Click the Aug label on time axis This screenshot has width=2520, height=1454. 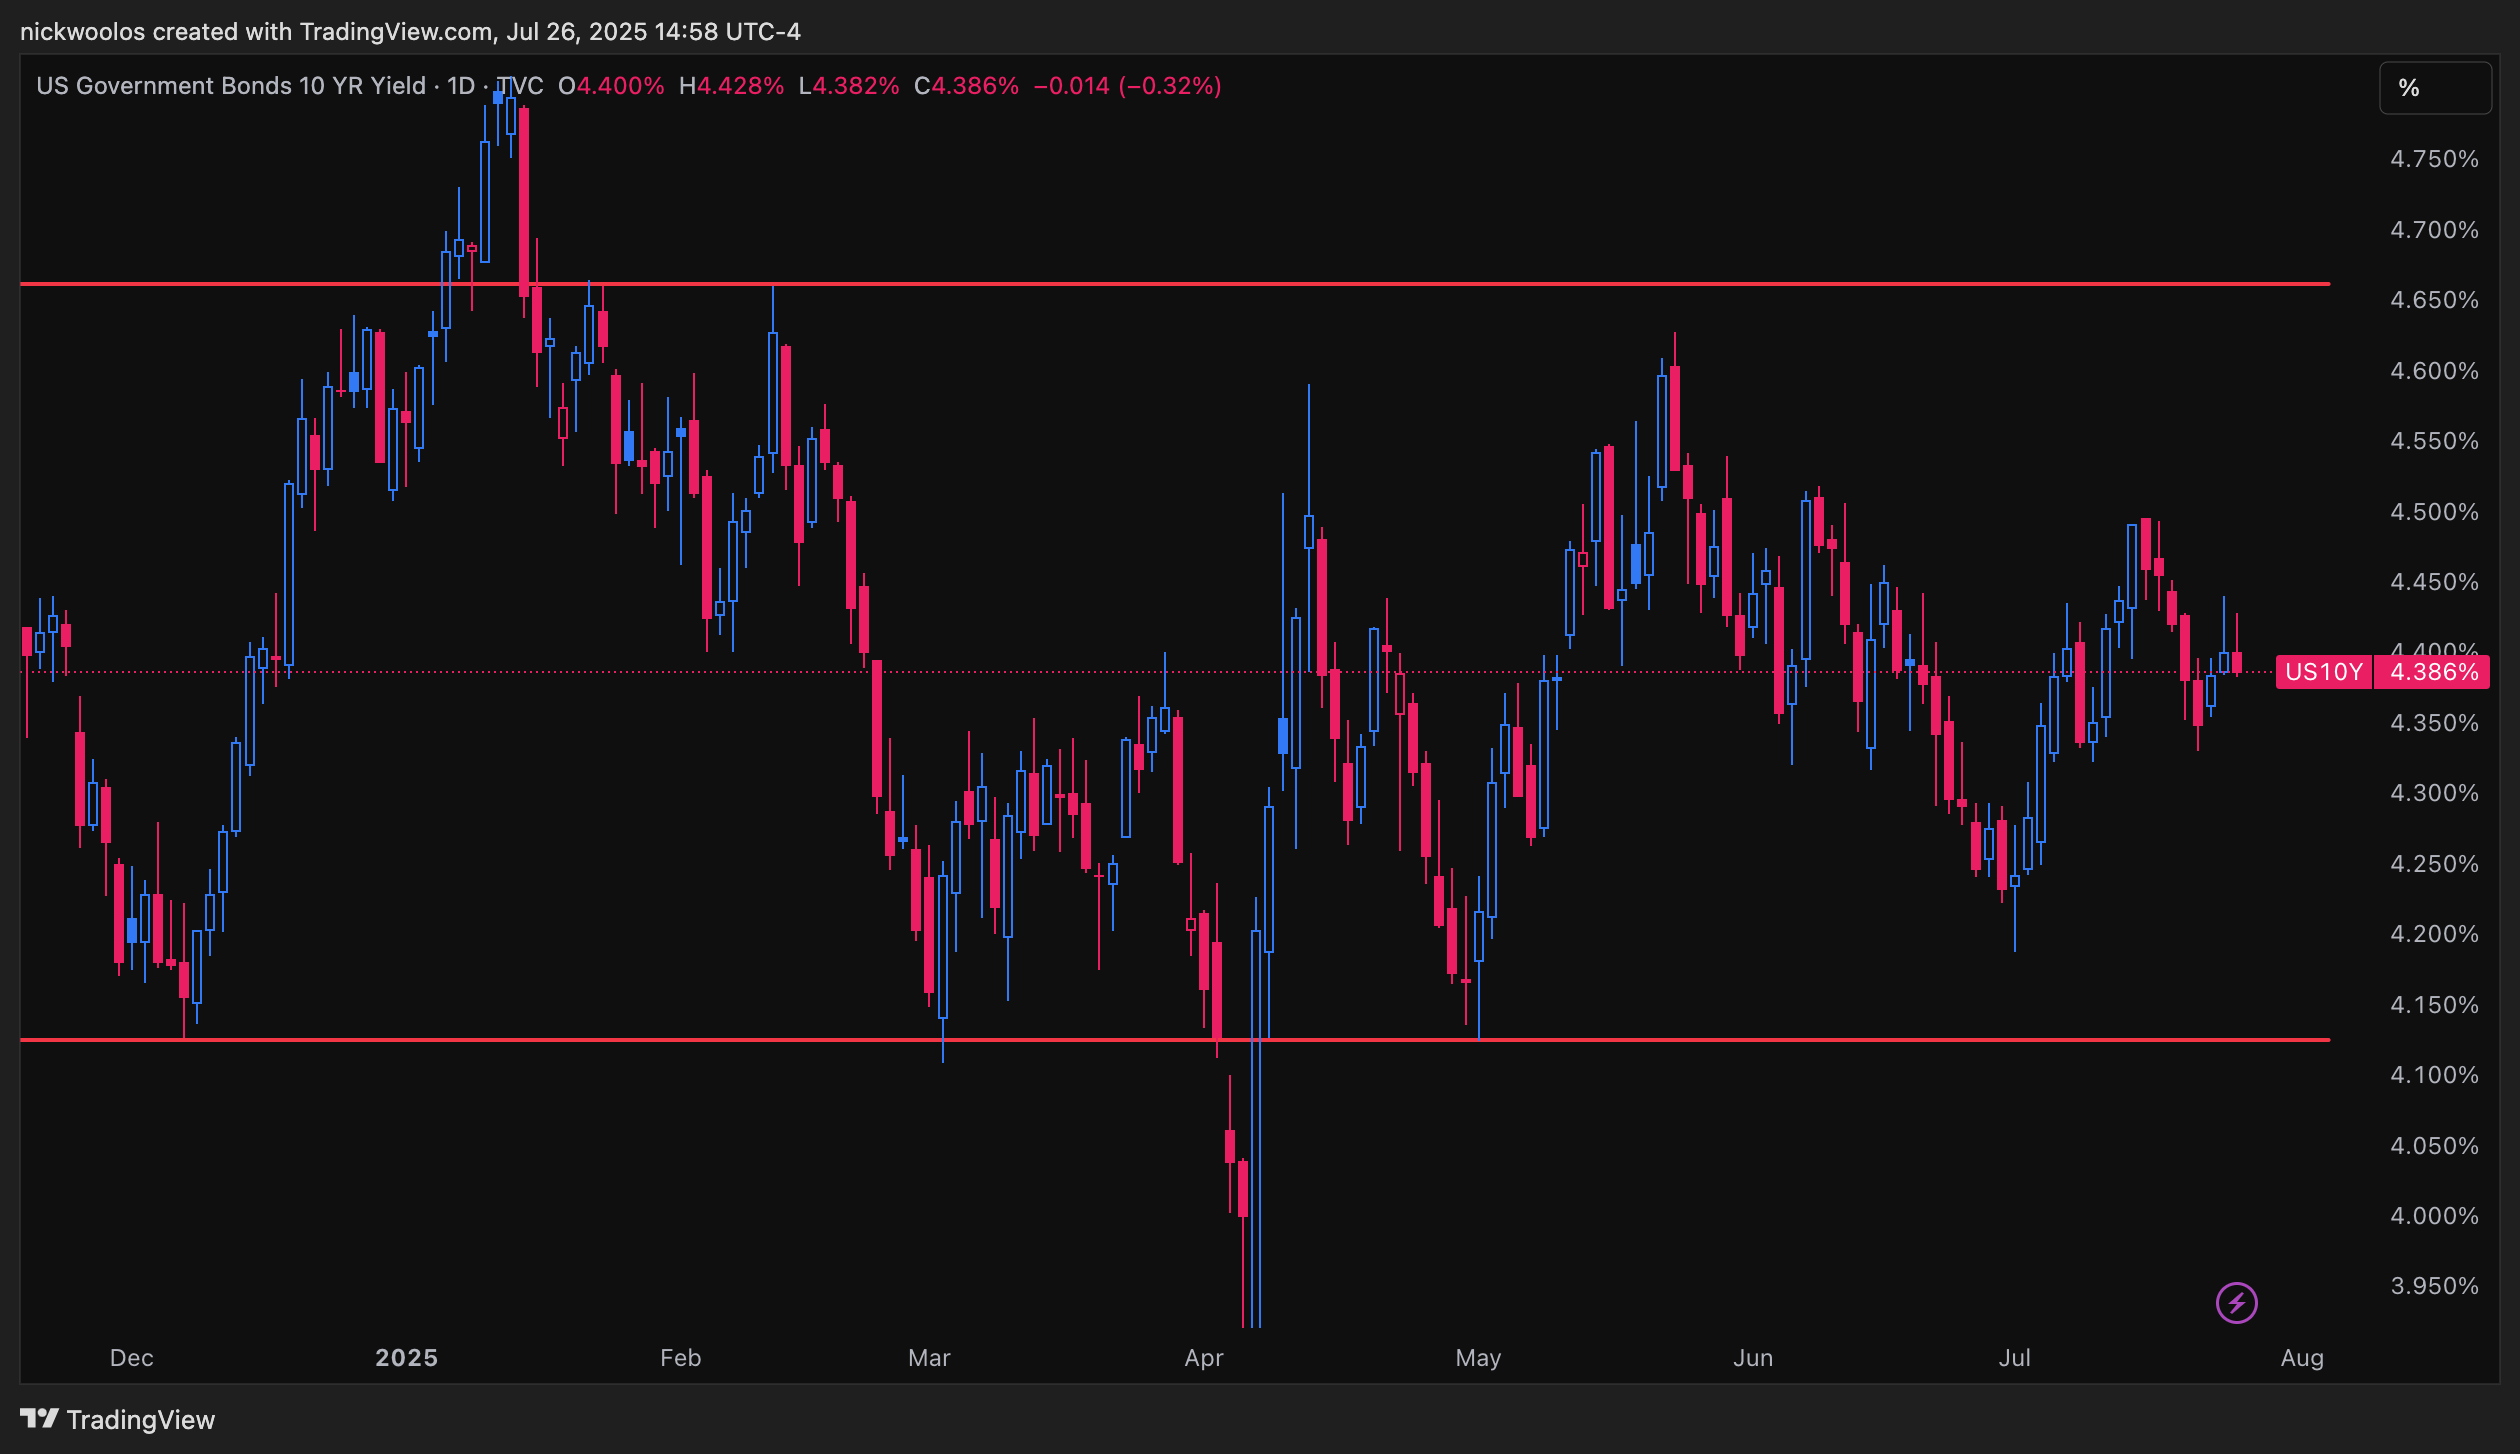[x=2301, y=1358]
